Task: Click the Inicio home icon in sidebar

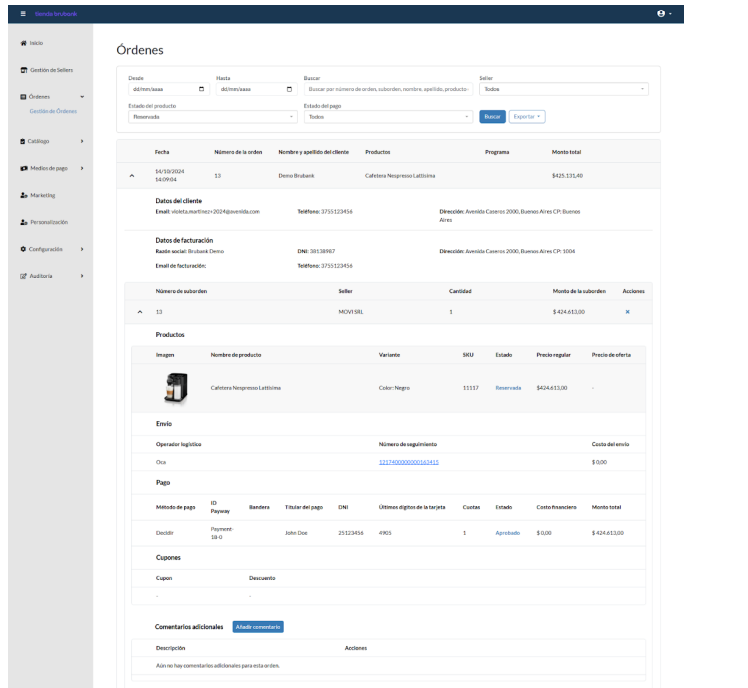Action: [x=23, y=43]
